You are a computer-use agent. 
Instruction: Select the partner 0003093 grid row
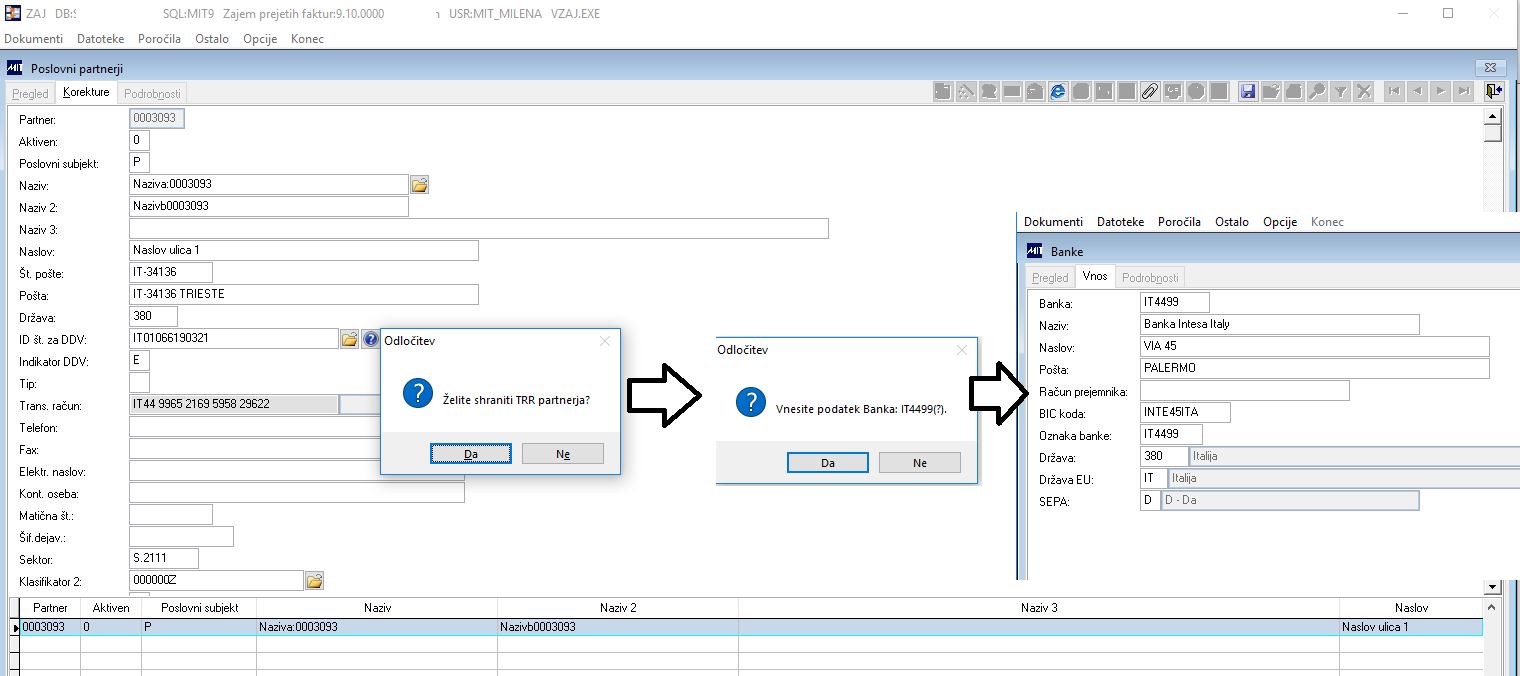pyautogui.click(x=747, y=627)
